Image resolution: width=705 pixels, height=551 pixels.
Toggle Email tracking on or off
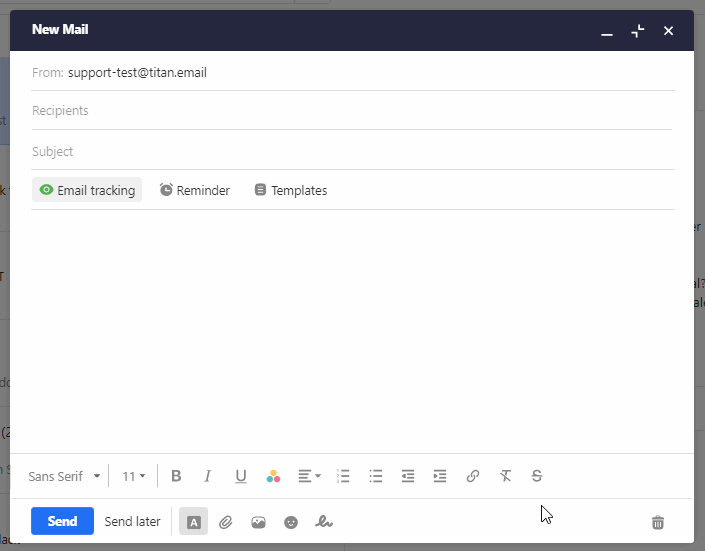pyautogui.click(x=87, y=190)
